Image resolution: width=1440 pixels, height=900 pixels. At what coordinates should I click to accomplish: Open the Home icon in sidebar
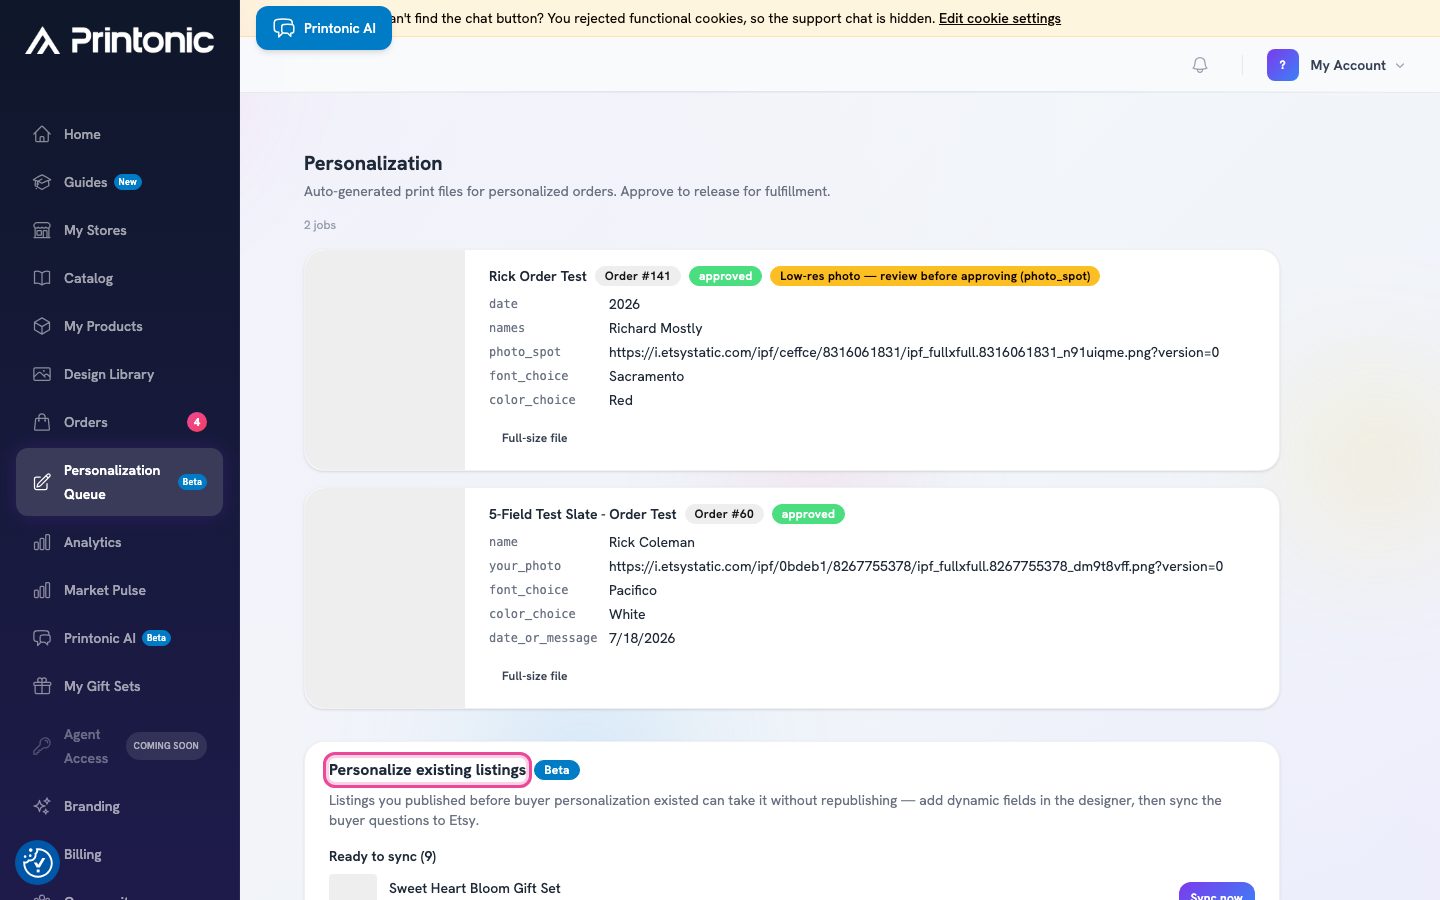[42, 134]
